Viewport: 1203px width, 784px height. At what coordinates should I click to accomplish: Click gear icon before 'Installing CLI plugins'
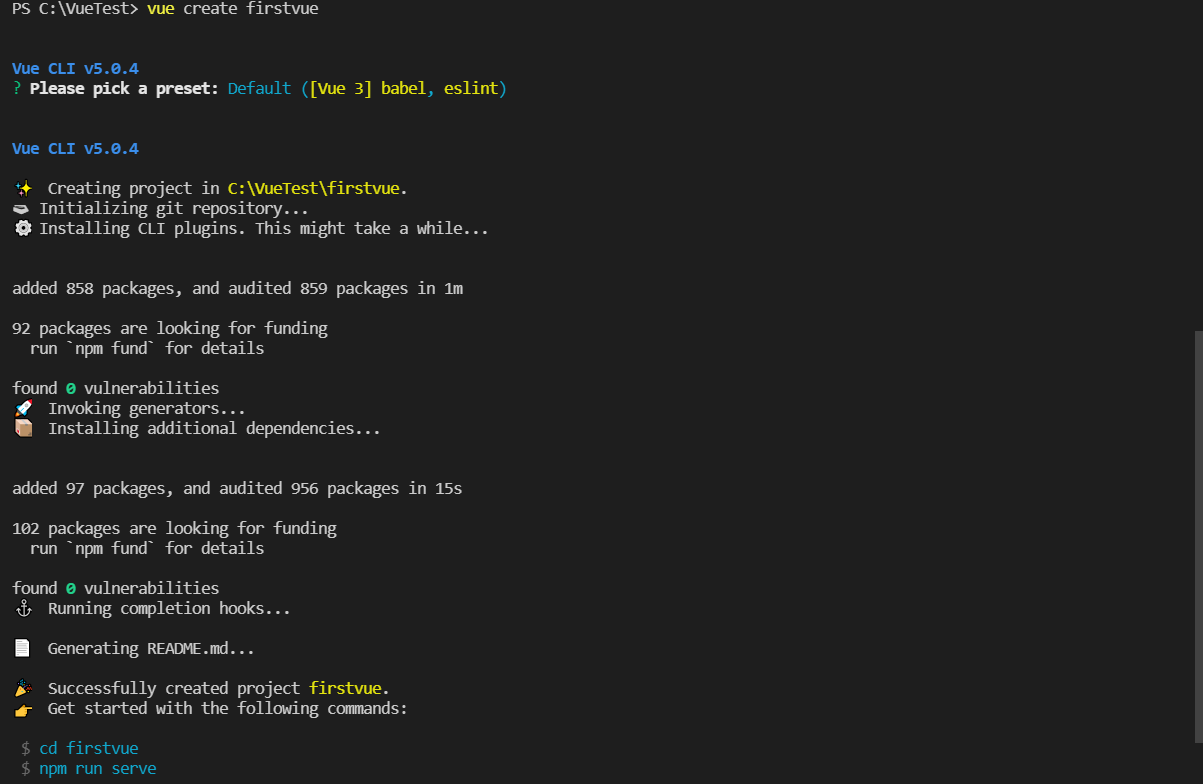22,229
